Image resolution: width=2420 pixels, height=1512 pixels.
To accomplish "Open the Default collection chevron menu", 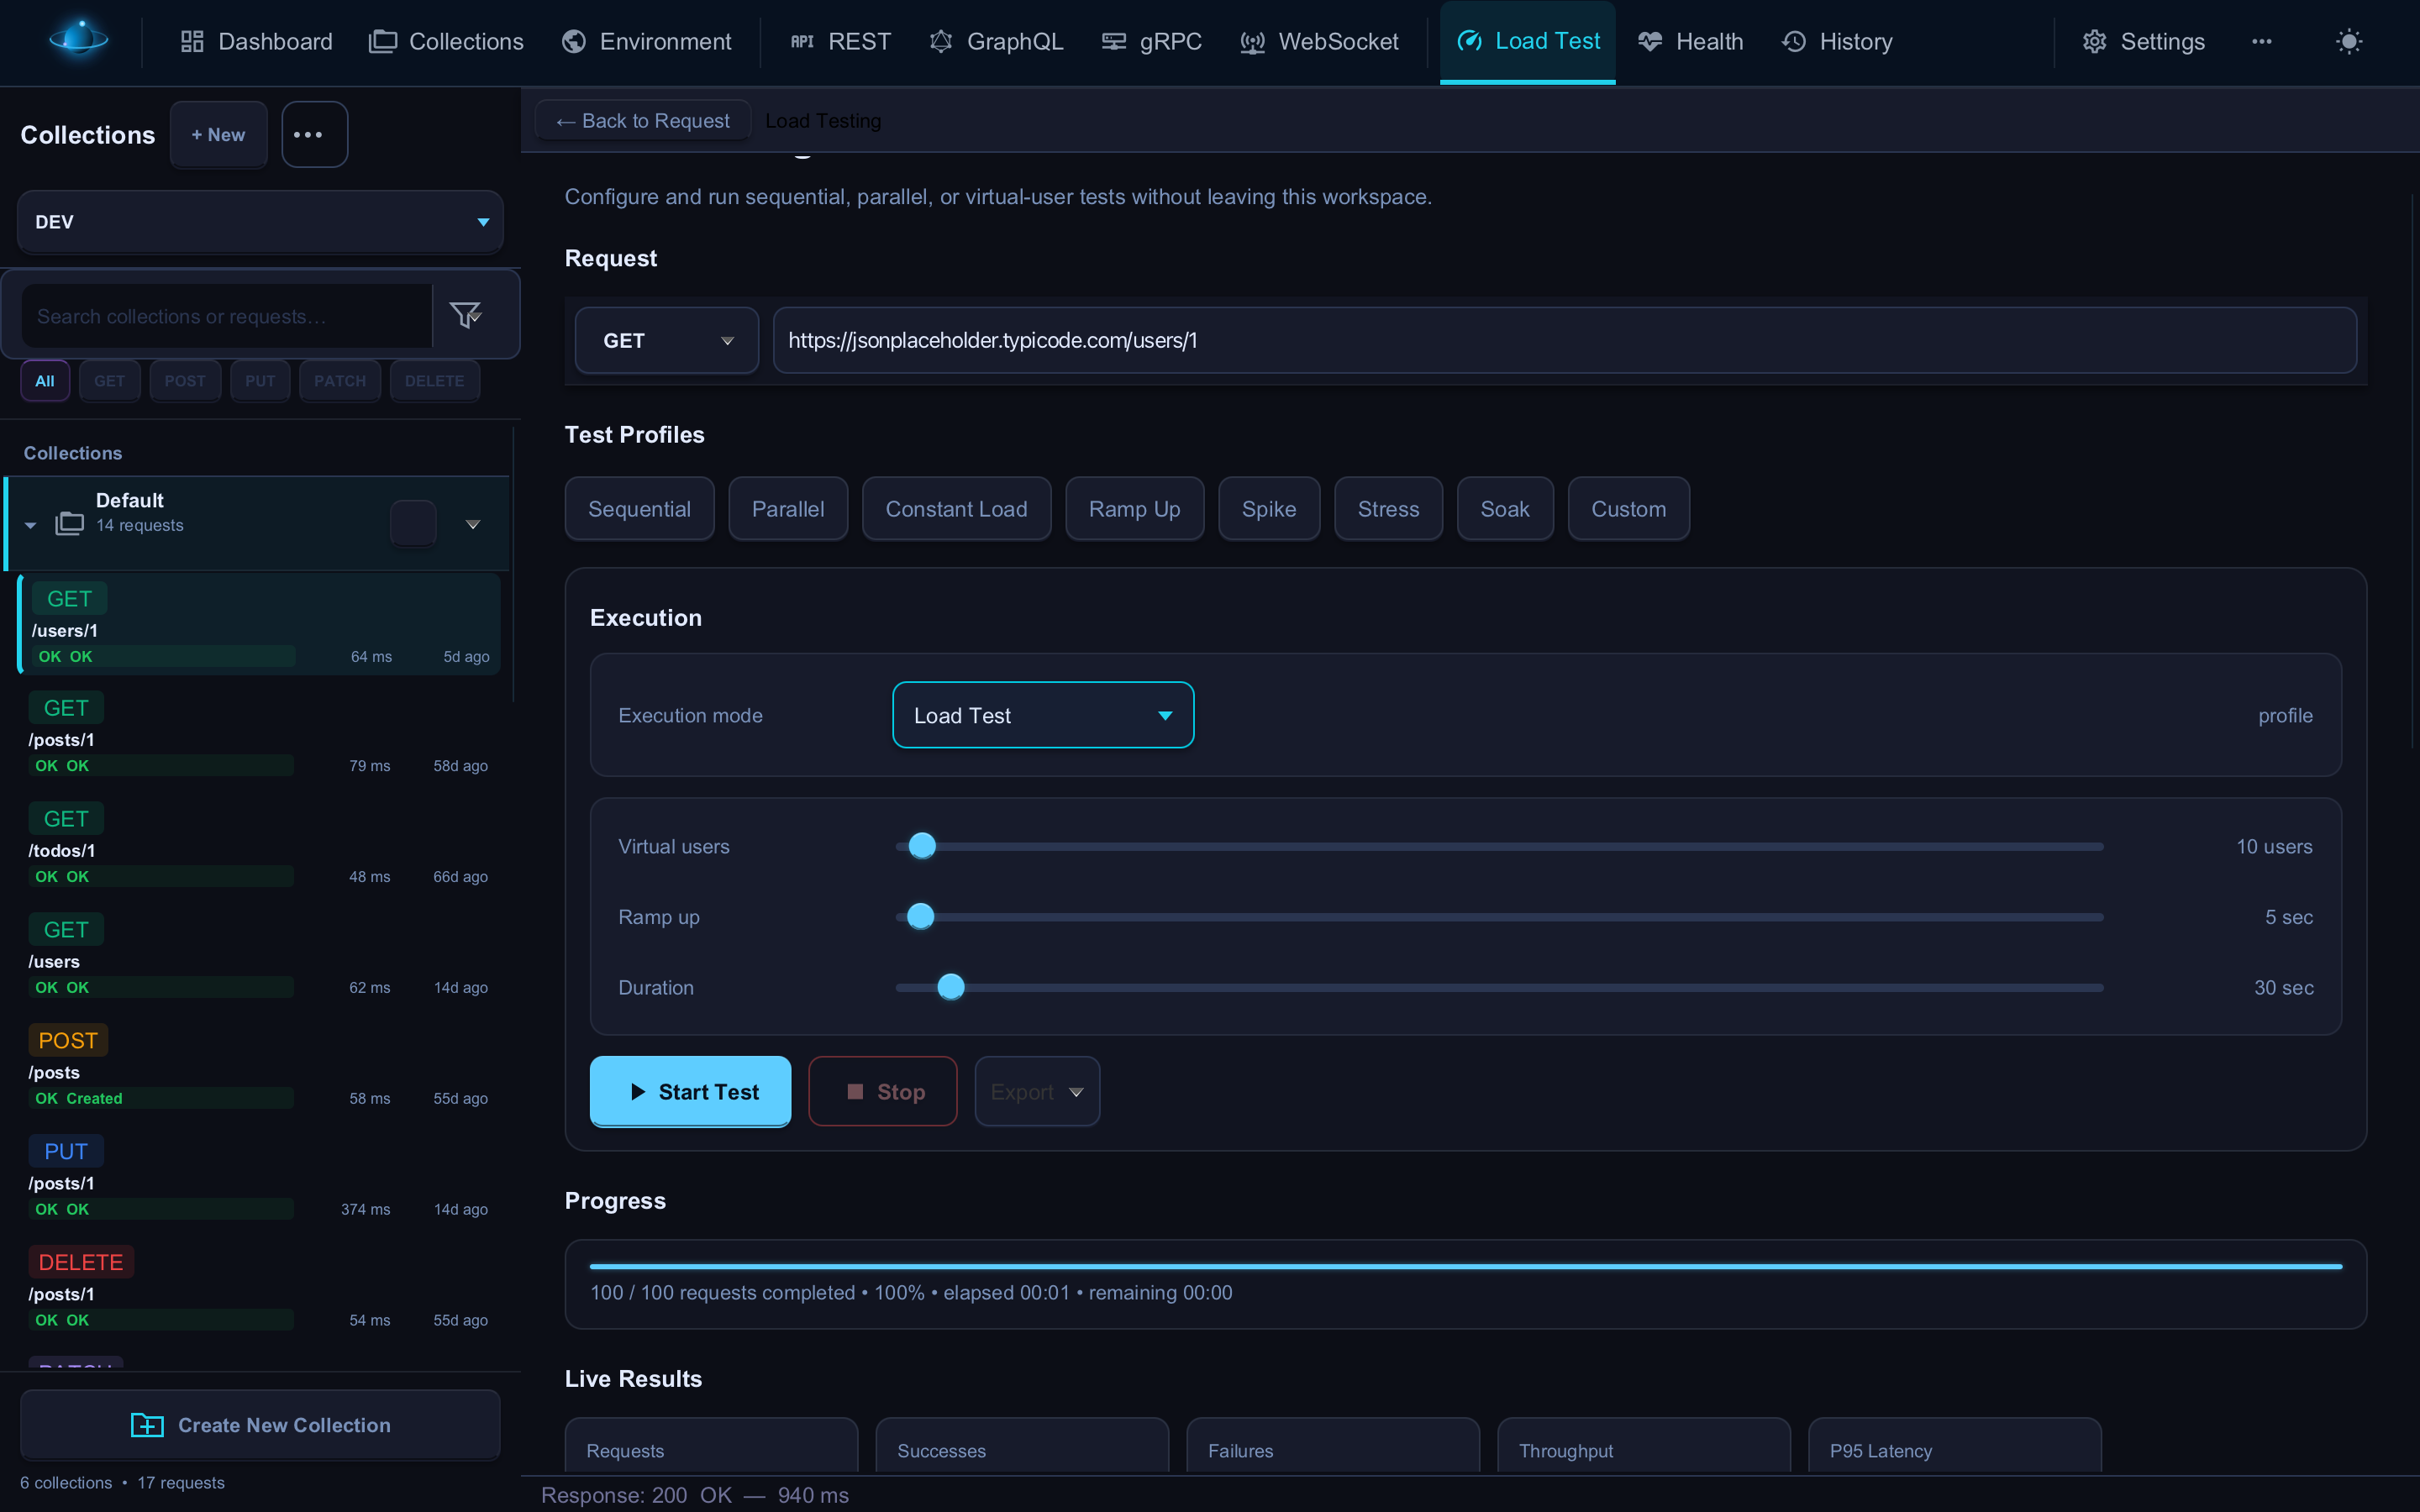I will click(473, 524).
